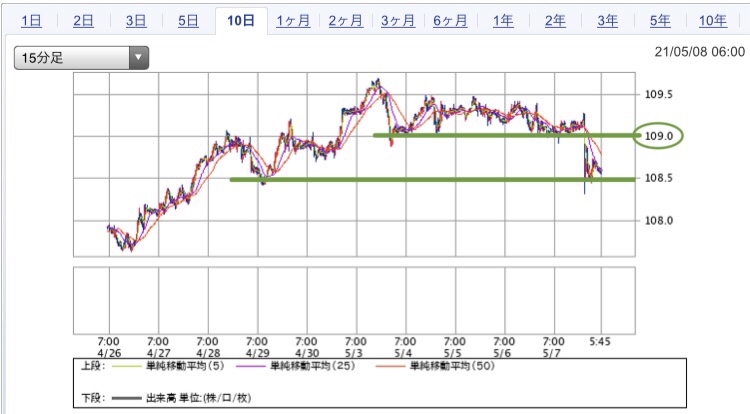Click the 5/4 date axis label
The width and height of the screenshot is (750, 414).
(x=403, y=353)
